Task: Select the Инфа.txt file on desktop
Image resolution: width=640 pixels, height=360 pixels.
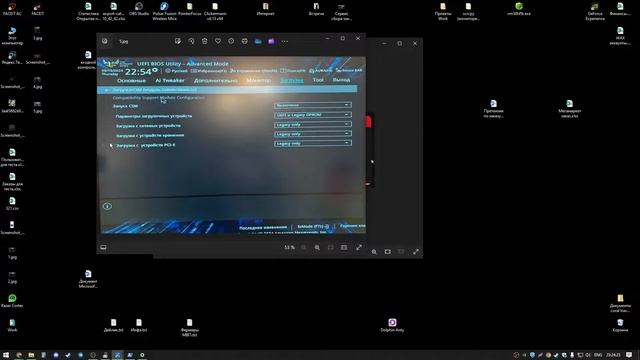Action: pos(139,325)
